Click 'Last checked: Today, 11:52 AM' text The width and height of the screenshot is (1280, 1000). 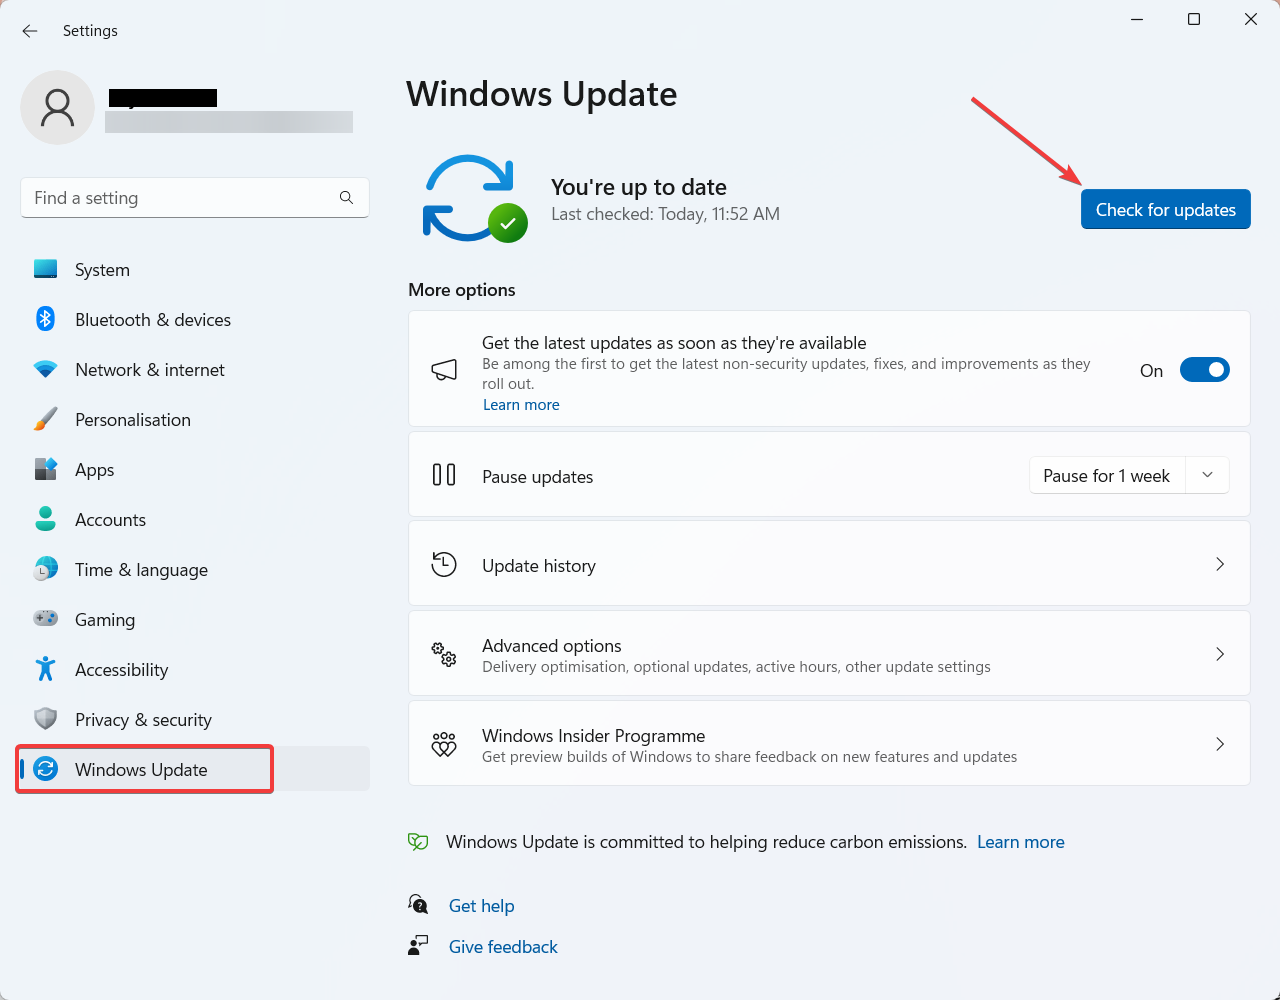pos(665,214)
